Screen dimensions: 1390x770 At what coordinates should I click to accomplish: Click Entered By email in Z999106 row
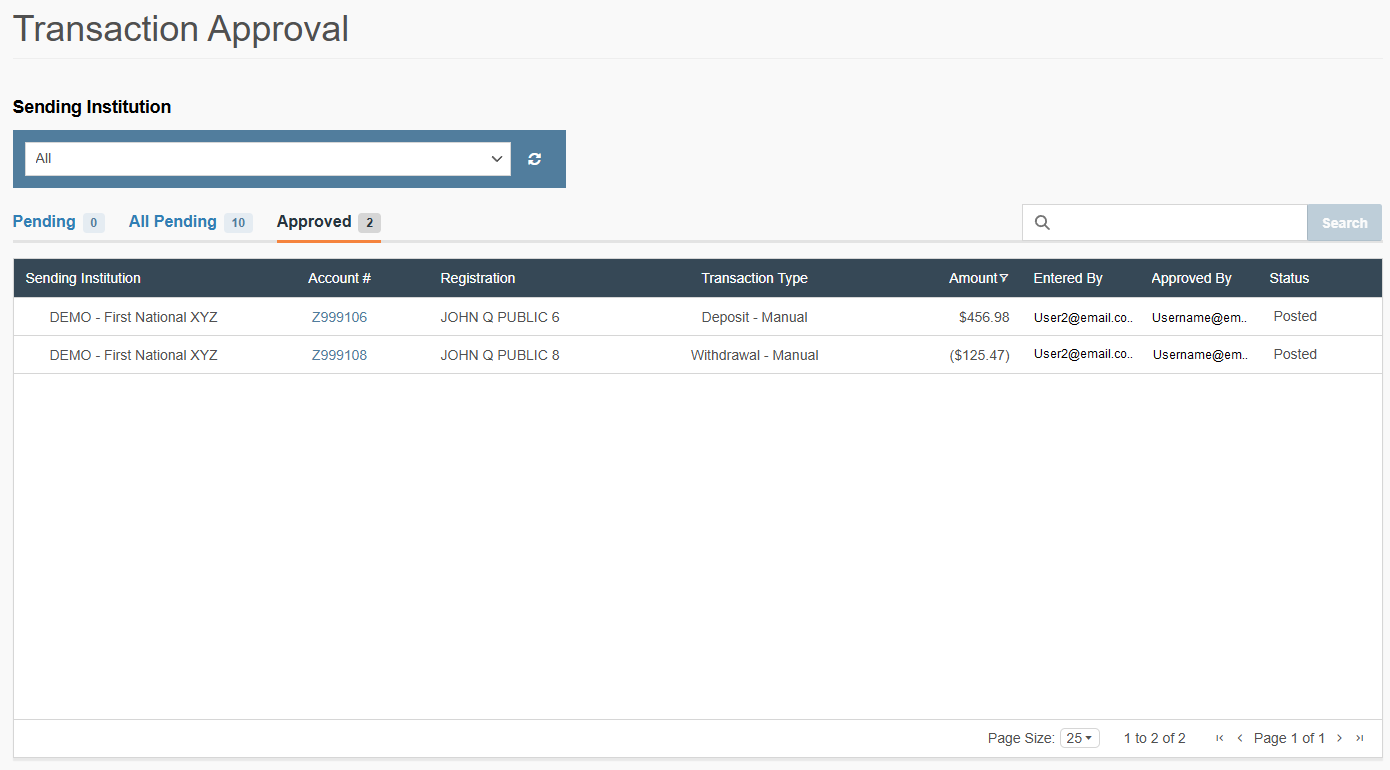tap(1083, 317)
